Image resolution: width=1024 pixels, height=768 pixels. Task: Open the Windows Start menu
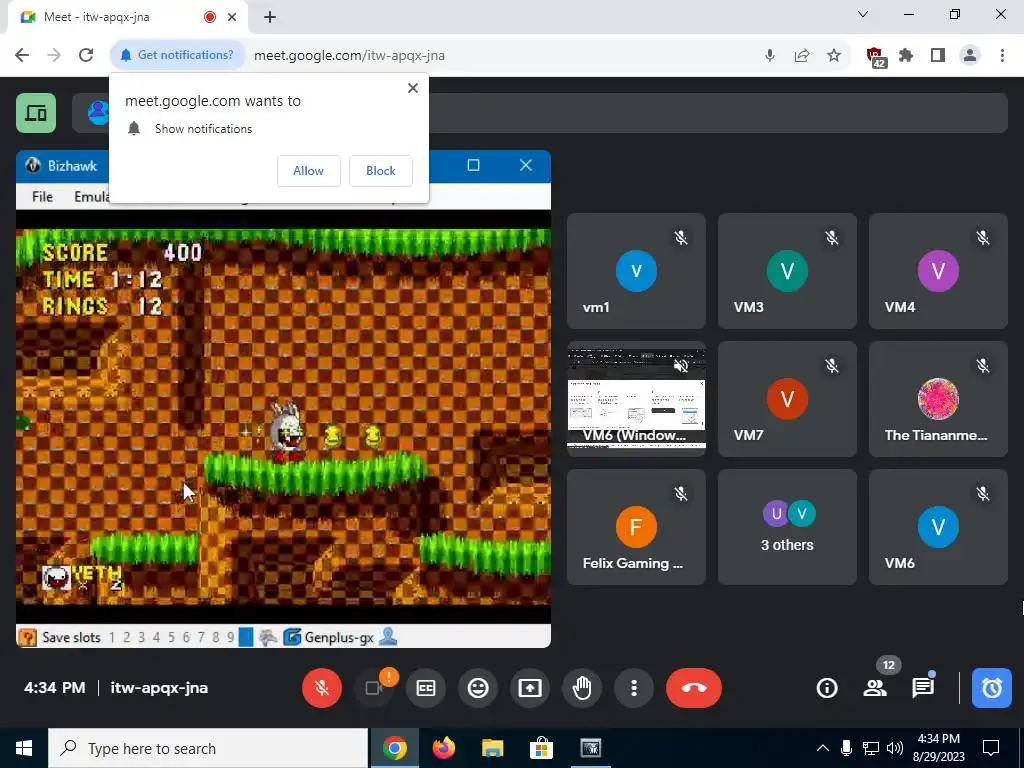24,748
